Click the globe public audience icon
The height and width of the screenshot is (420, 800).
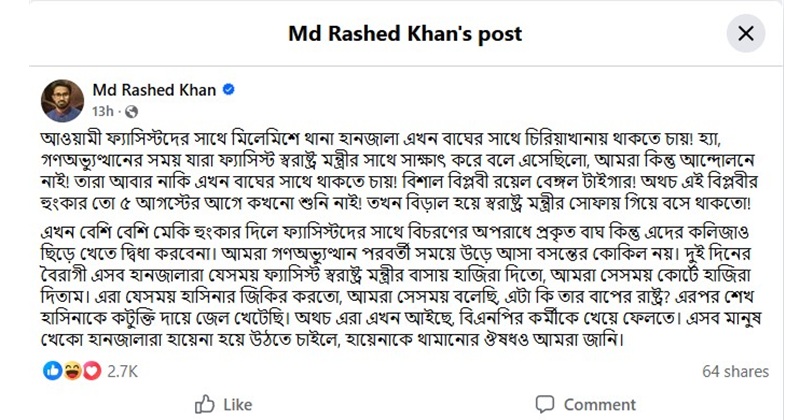(132, 111)
